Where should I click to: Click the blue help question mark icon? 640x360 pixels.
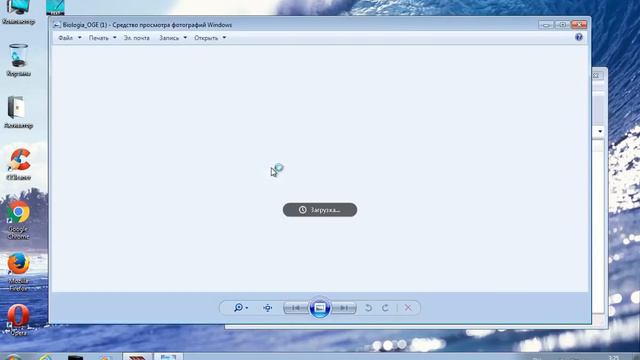(x=579, y=37)
